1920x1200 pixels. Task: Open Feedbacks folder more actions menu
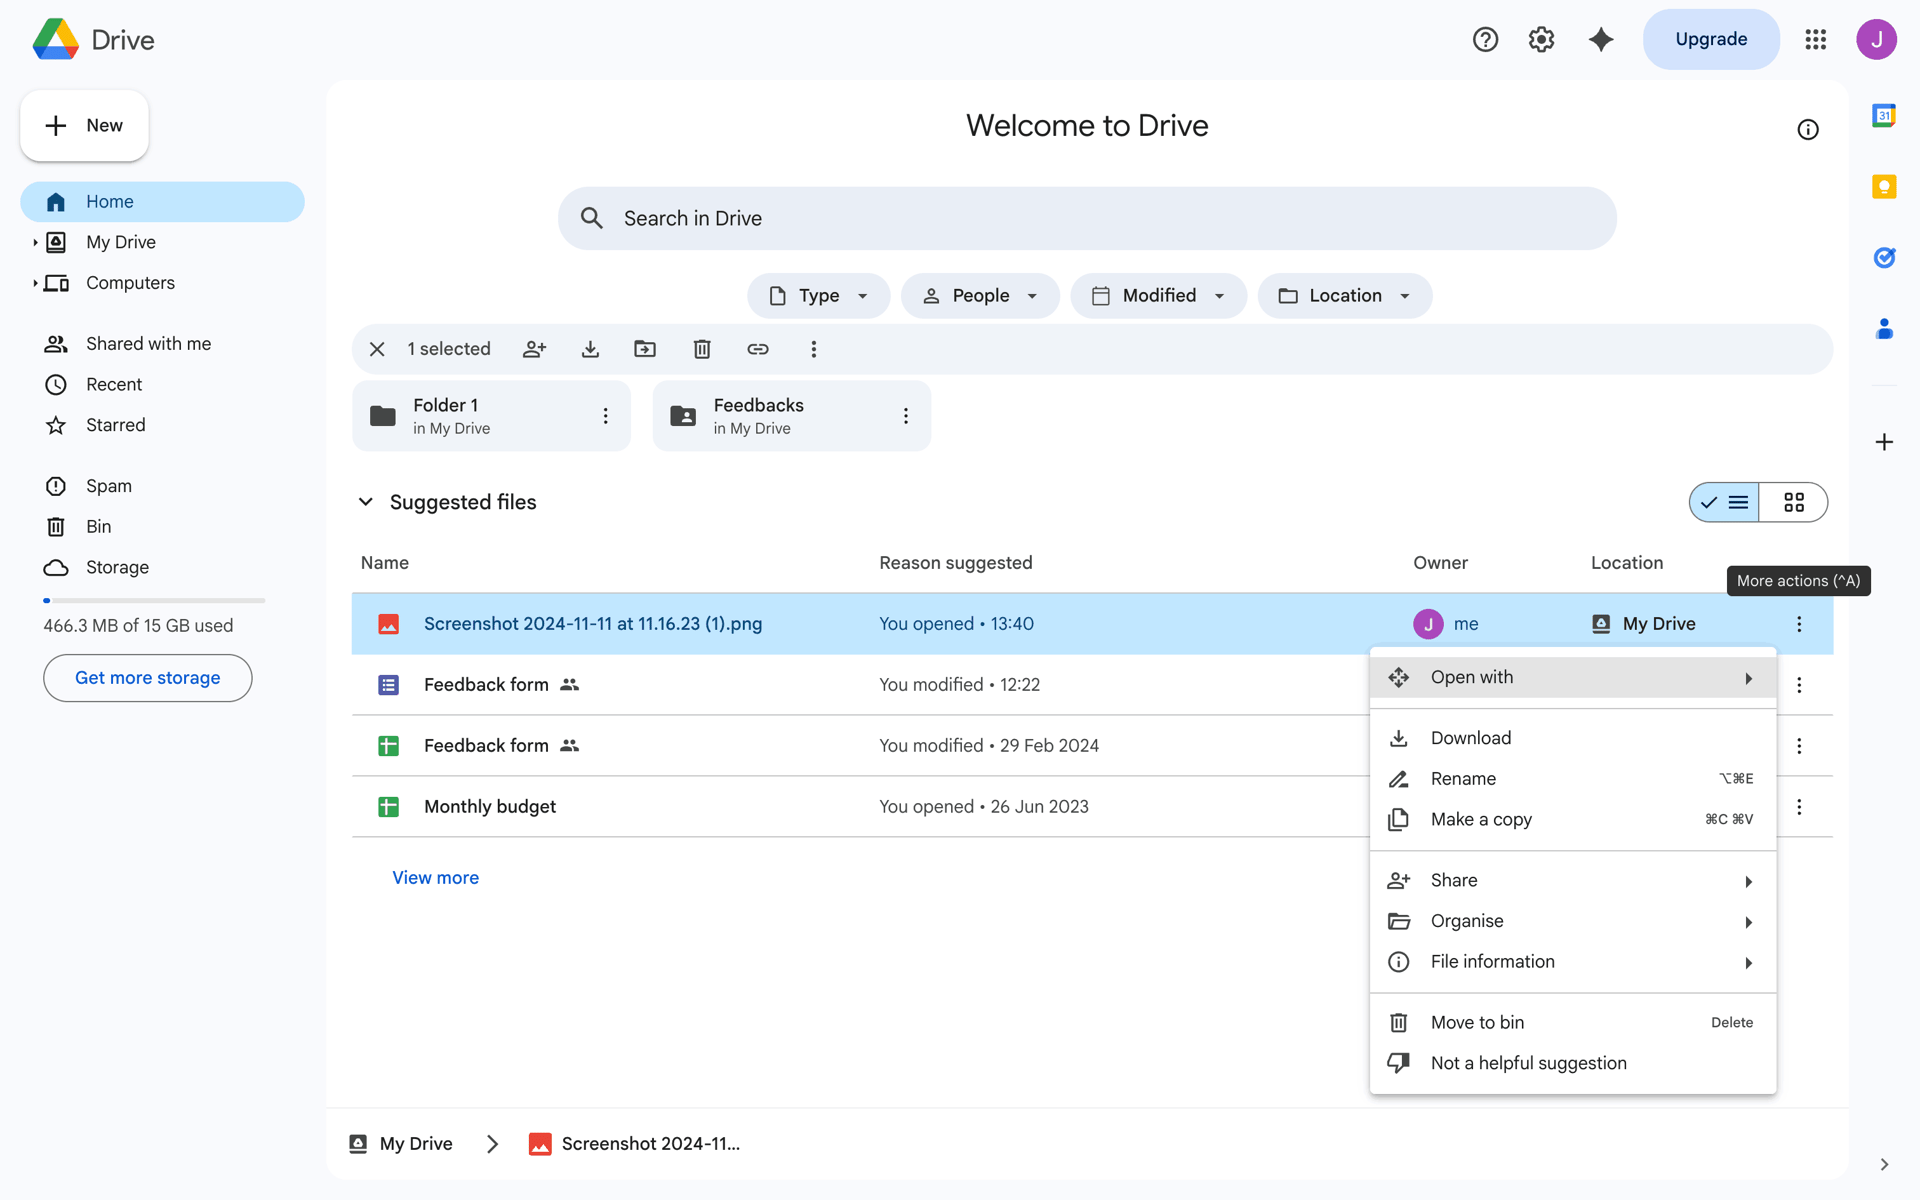(x=906, y=416)
